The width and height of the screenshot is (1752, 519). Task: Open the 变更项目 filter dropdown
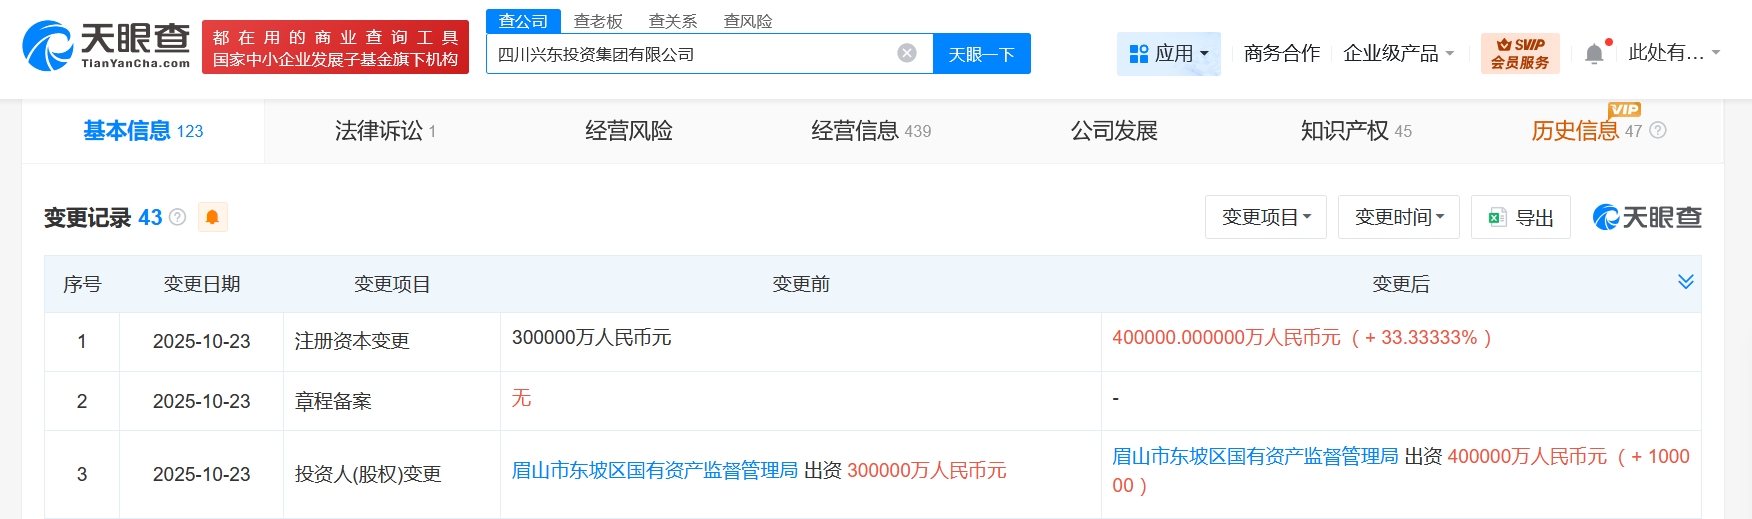(x=1265, y=217)
